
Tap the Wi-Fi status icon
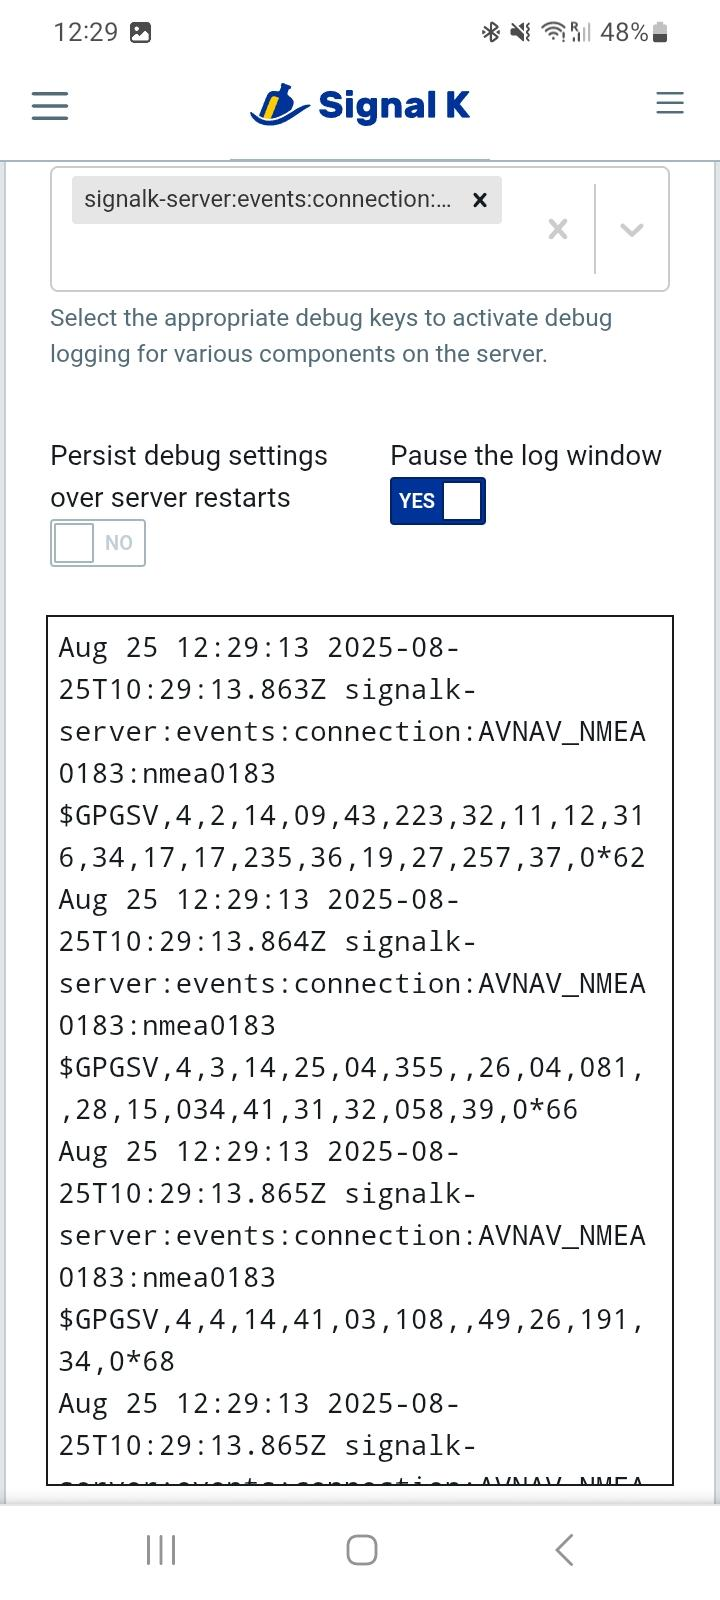pyautogui.click(x=552, y=33)
